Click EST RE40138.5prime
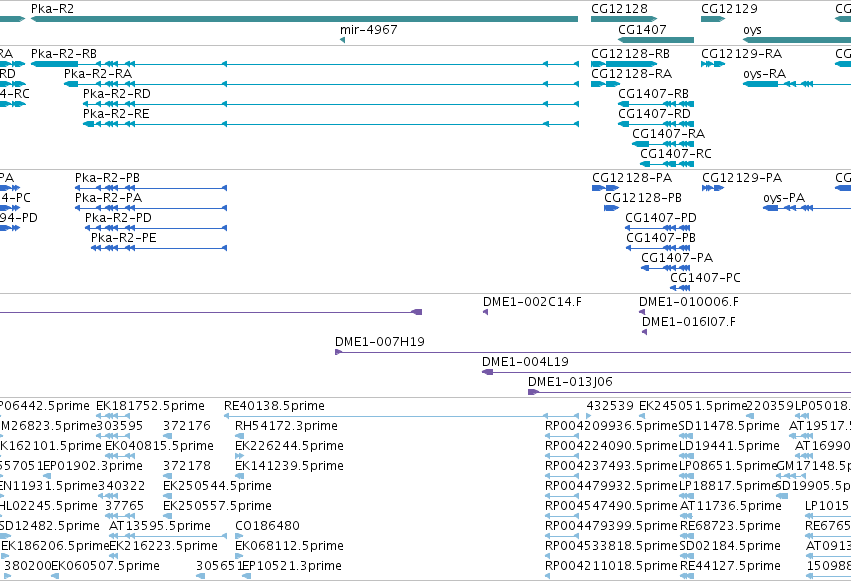Image resolution: width=851 pixels, height=581 pixels. click(x=402, y=416)
